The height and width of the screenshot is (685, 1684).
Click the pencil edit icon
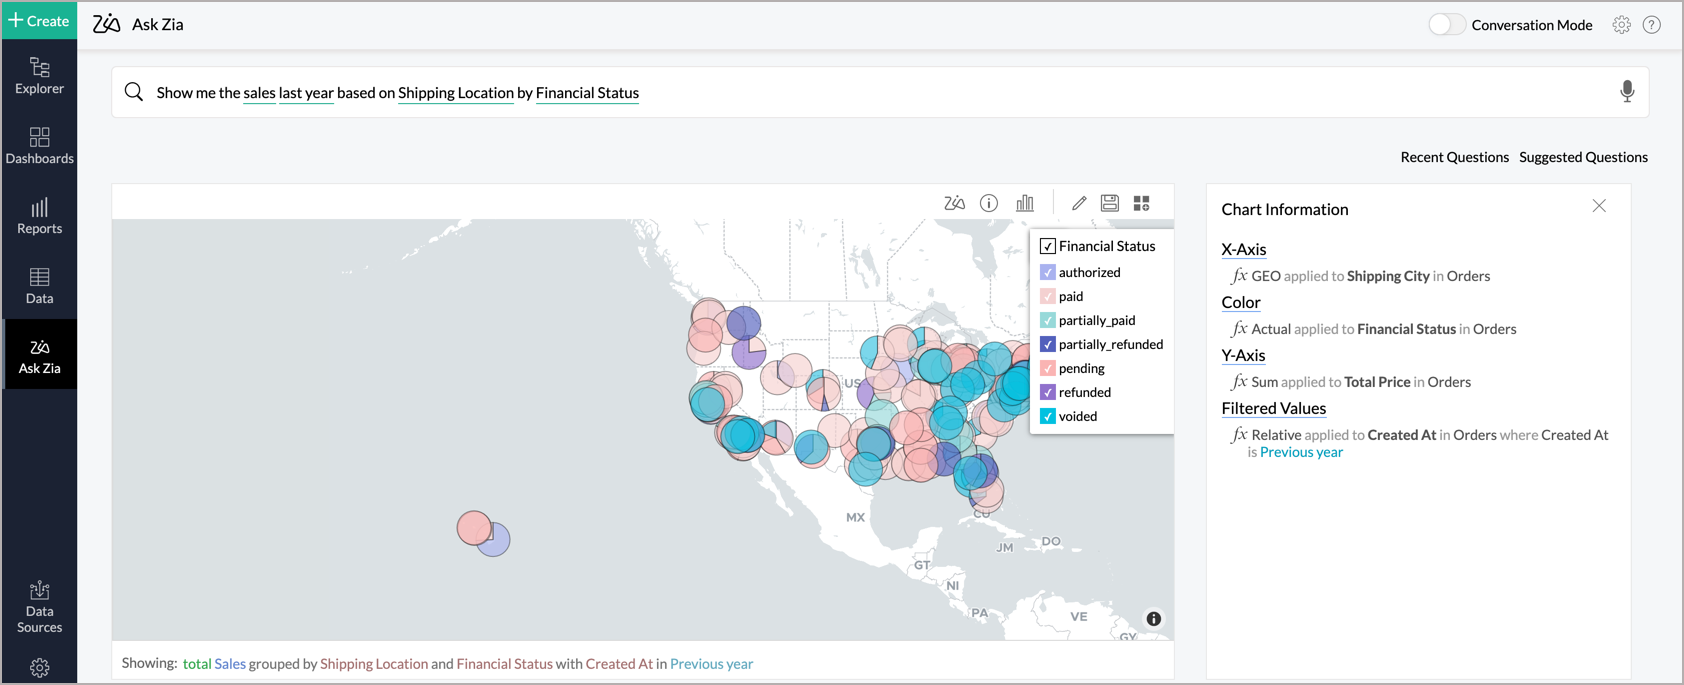pos(1079,203)
